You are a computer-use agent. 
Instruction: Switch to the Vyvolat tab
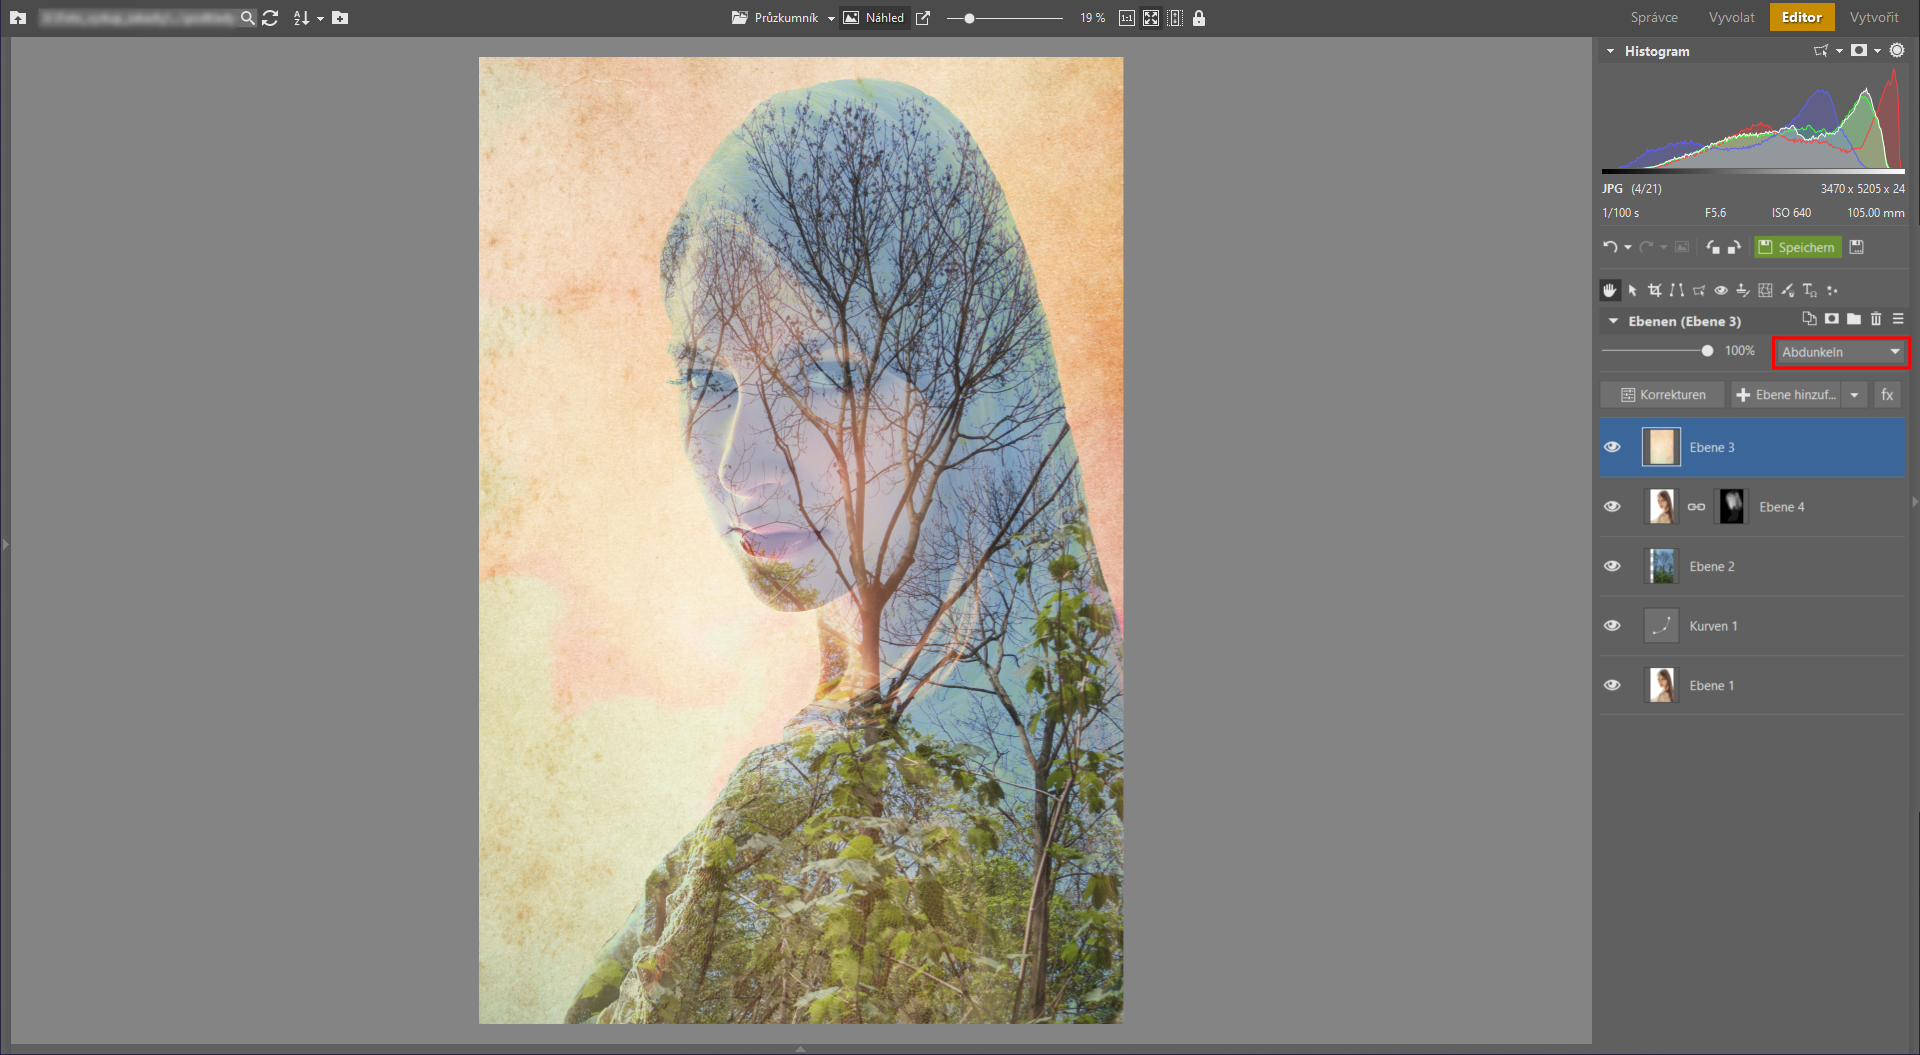1731,17
